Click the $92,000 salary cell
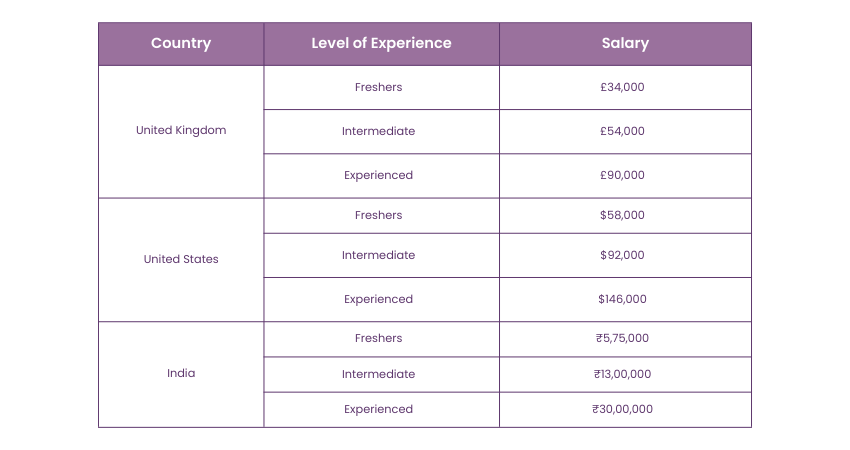Viewport: 850px width, 450px height. [622, 255]
